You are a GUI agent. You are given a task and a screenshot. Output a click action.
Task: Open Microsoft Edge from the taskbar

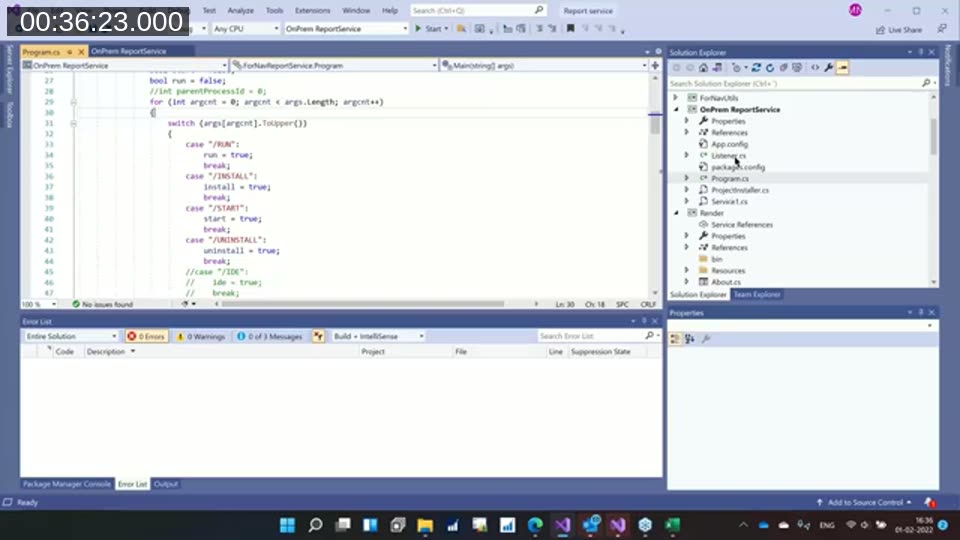535,525
